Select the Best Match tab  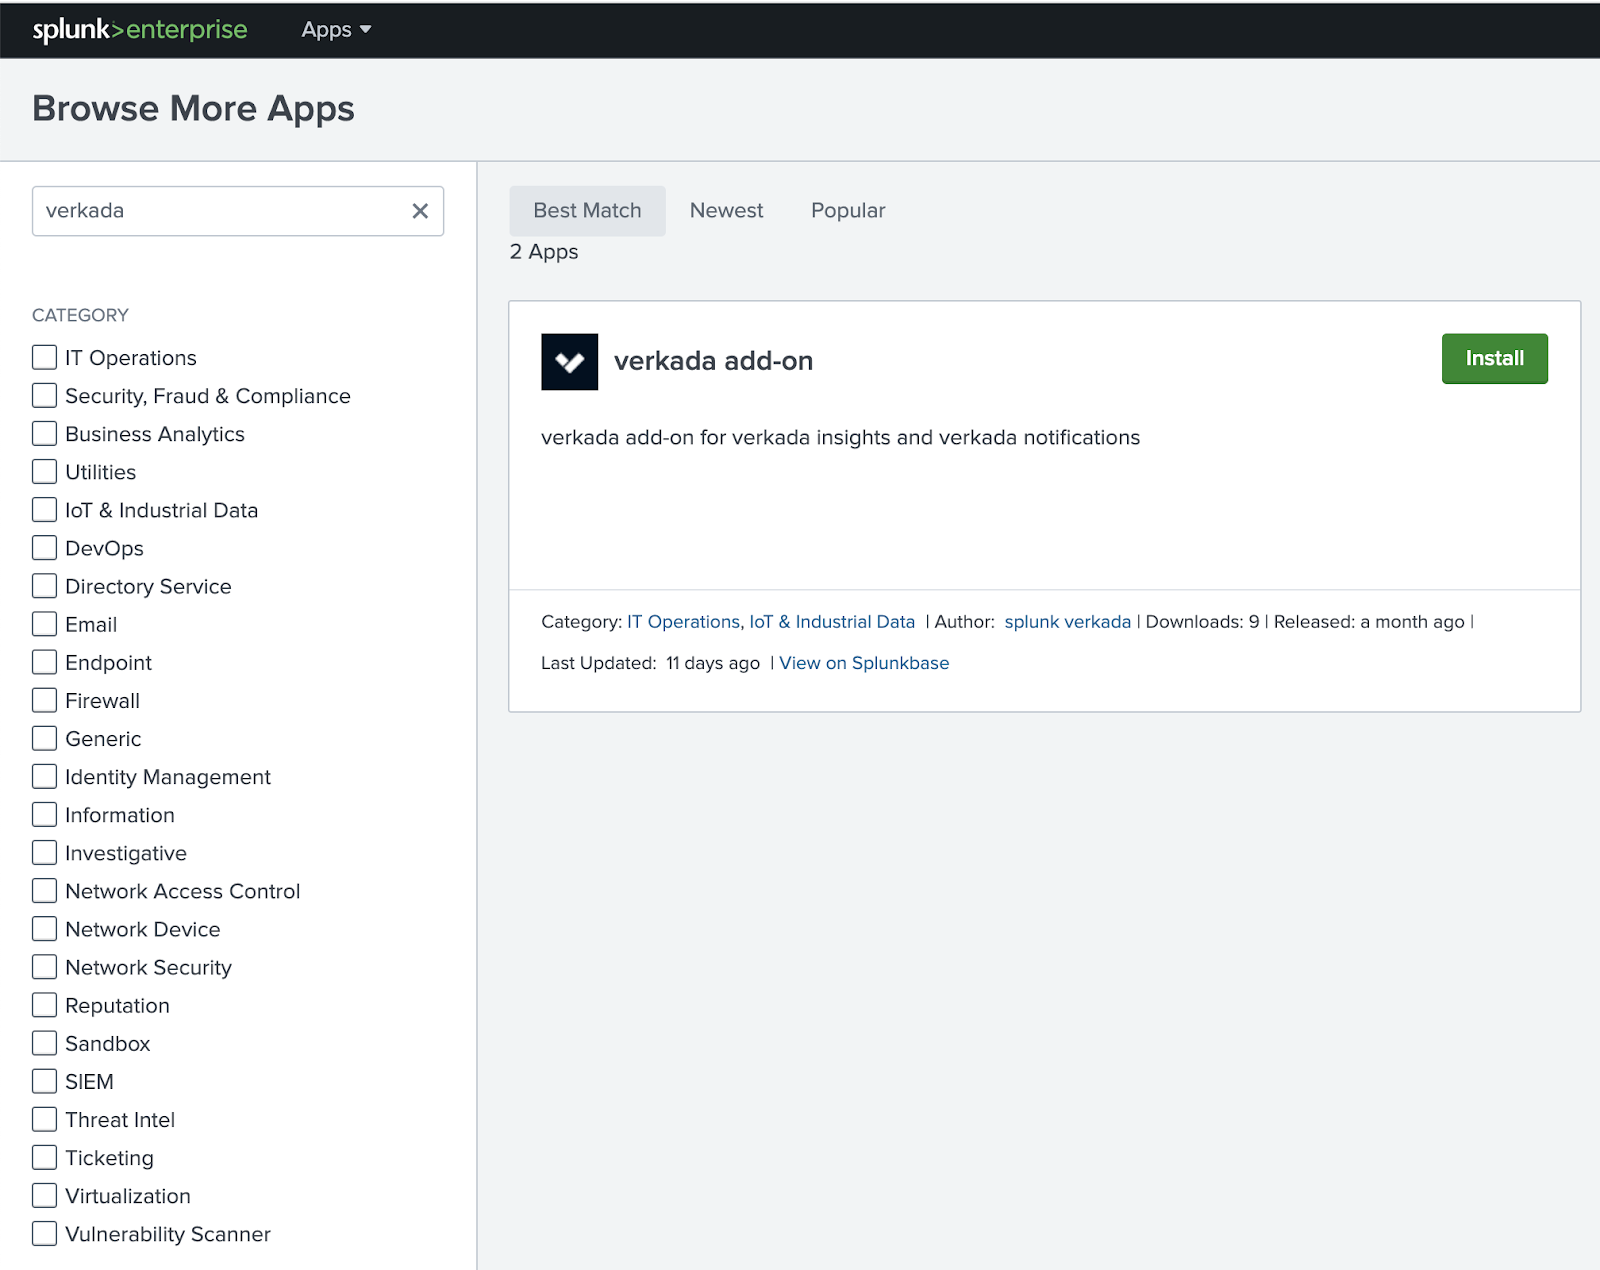click(587, 211)
